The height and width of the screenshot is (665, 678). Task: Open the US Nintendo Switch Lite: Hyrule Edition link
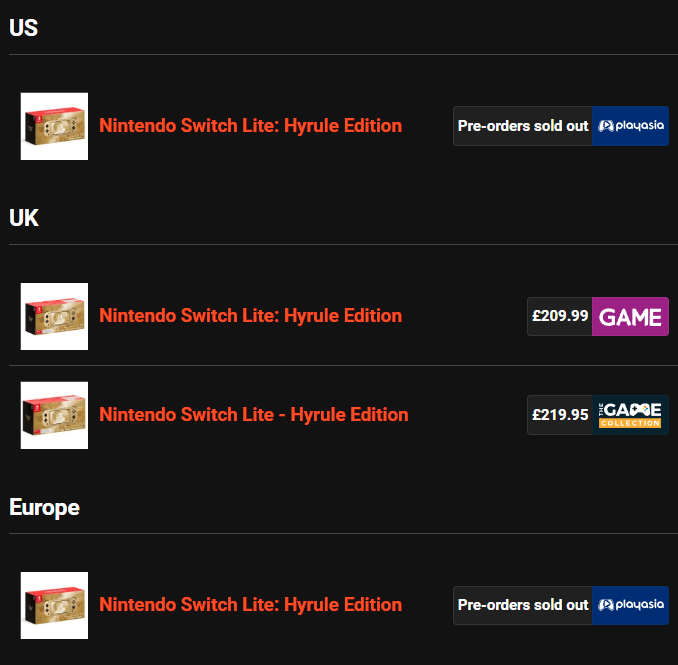(x=250, y=126)
